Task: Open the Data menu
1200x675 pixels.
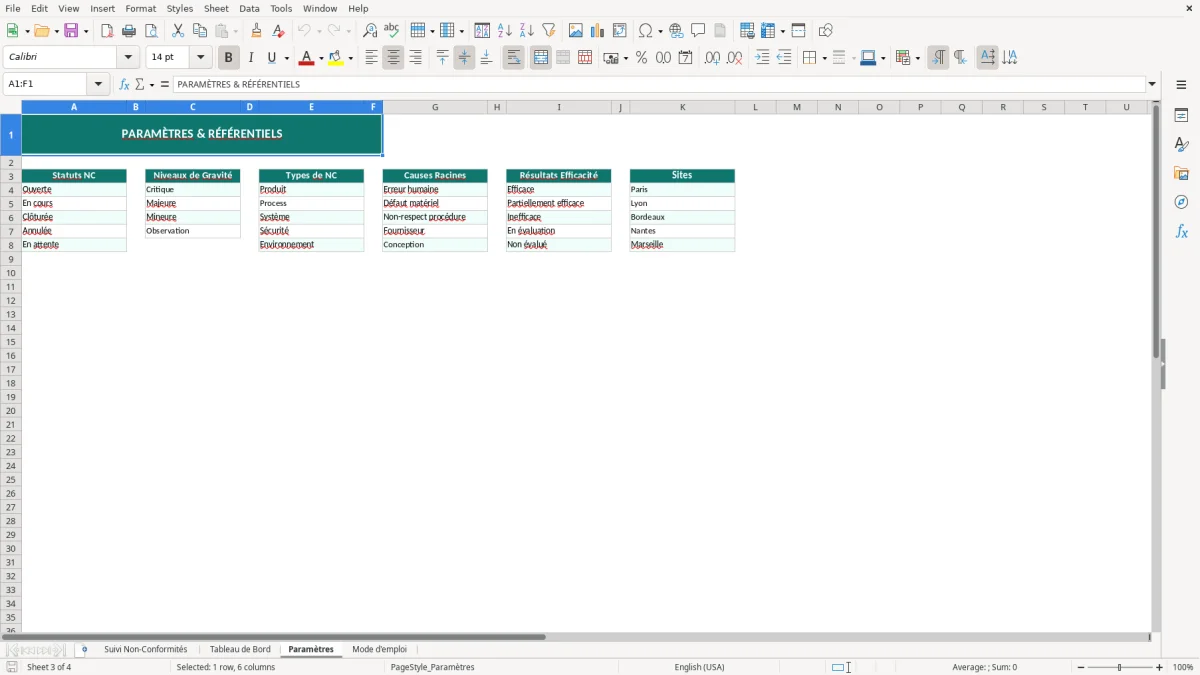Action: (249, 8)
